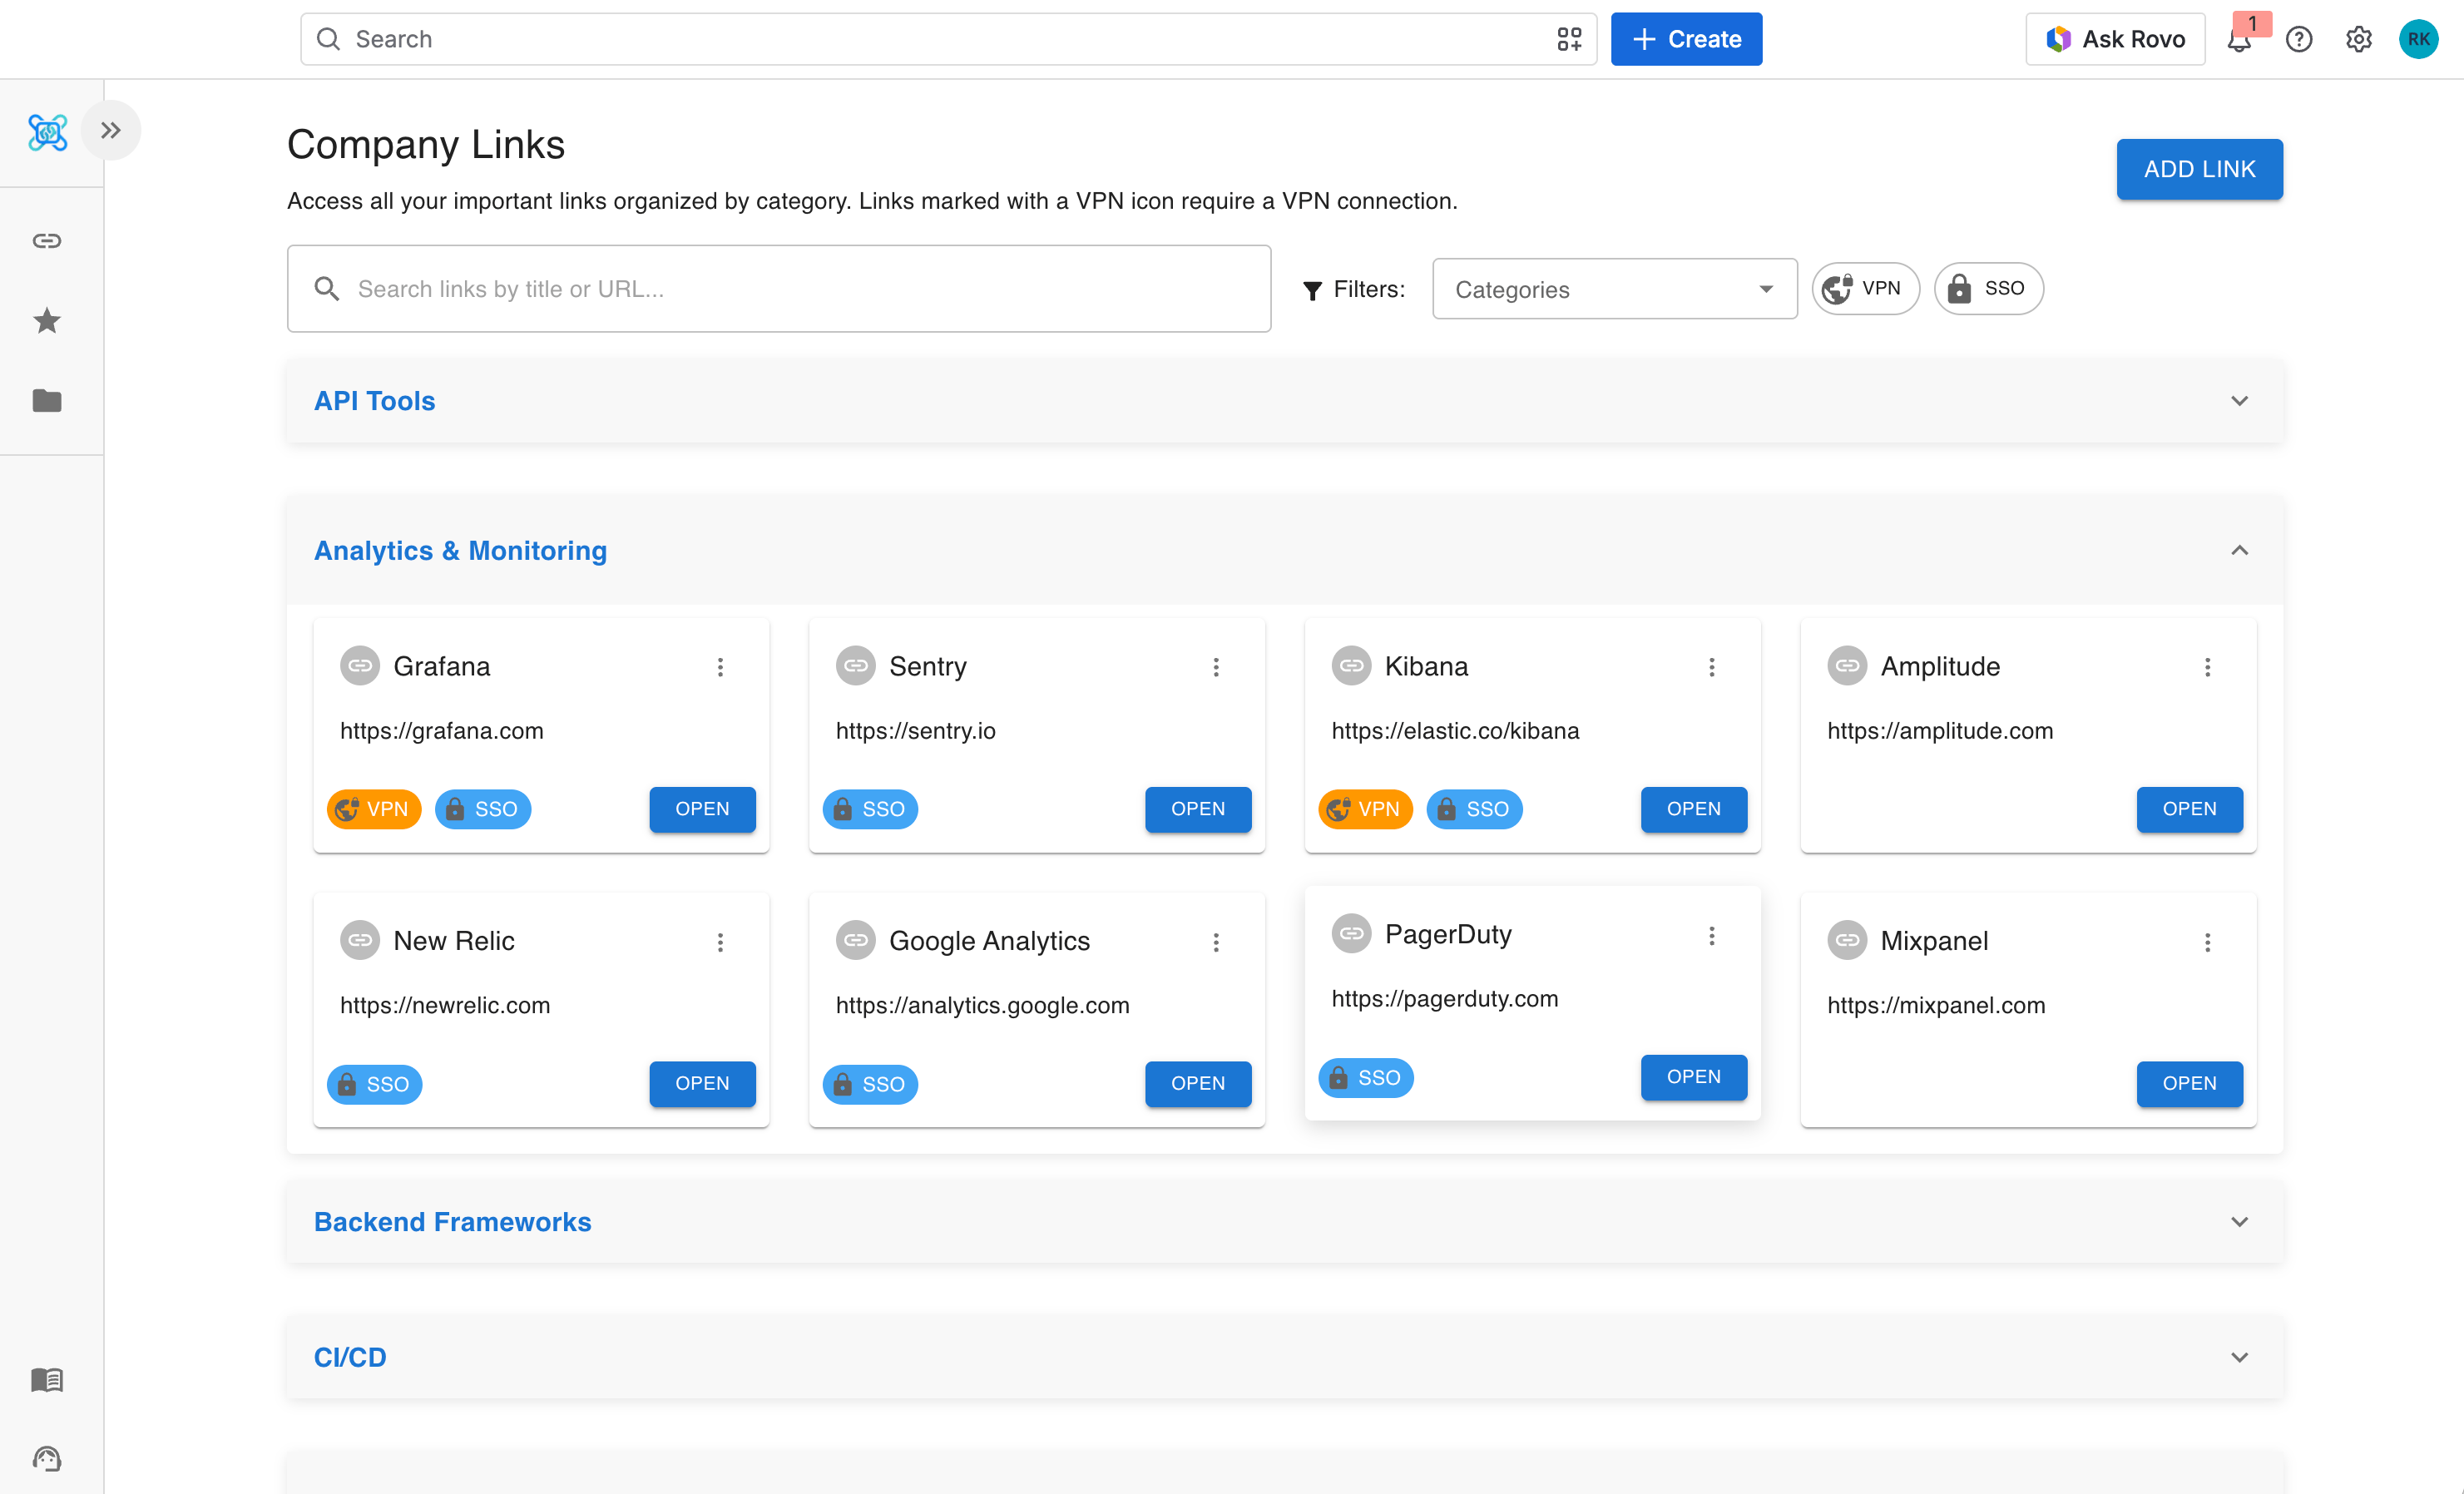Open the RK user avatar
The image size is (2464, 1494).
click(x=2418, y=39)
